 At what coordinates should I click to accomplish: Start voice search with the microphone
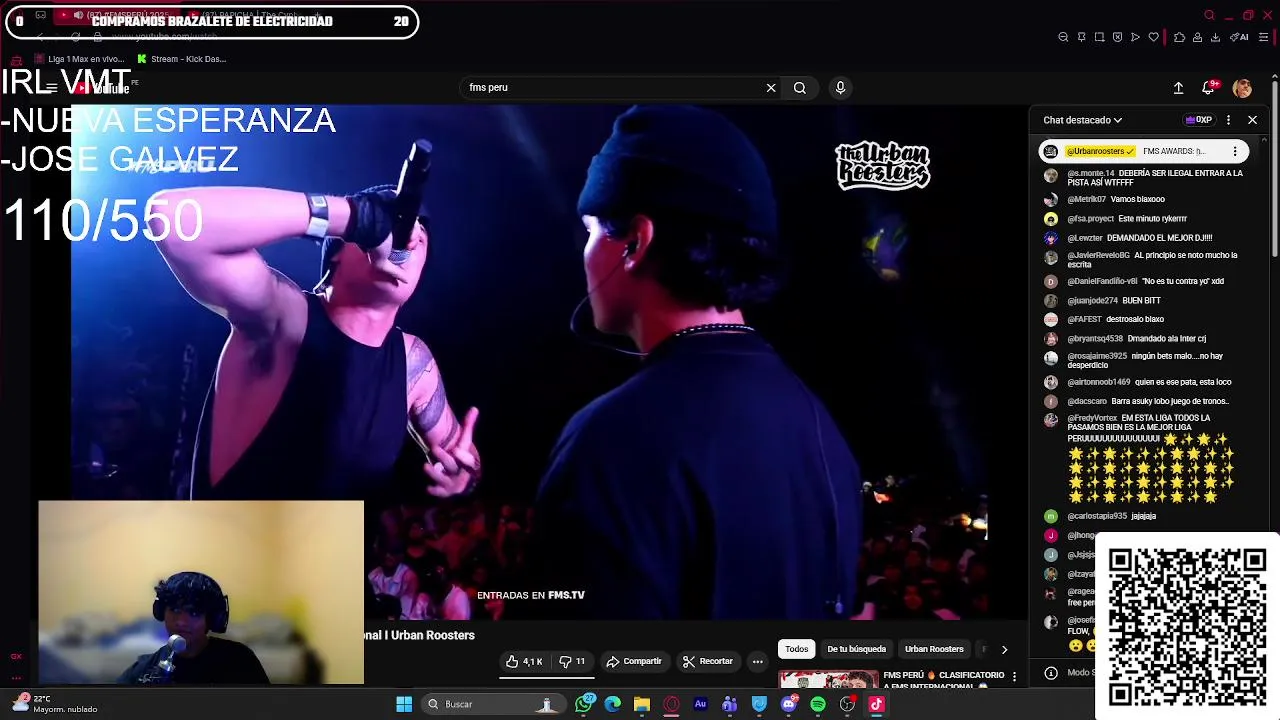click(840, 88)
